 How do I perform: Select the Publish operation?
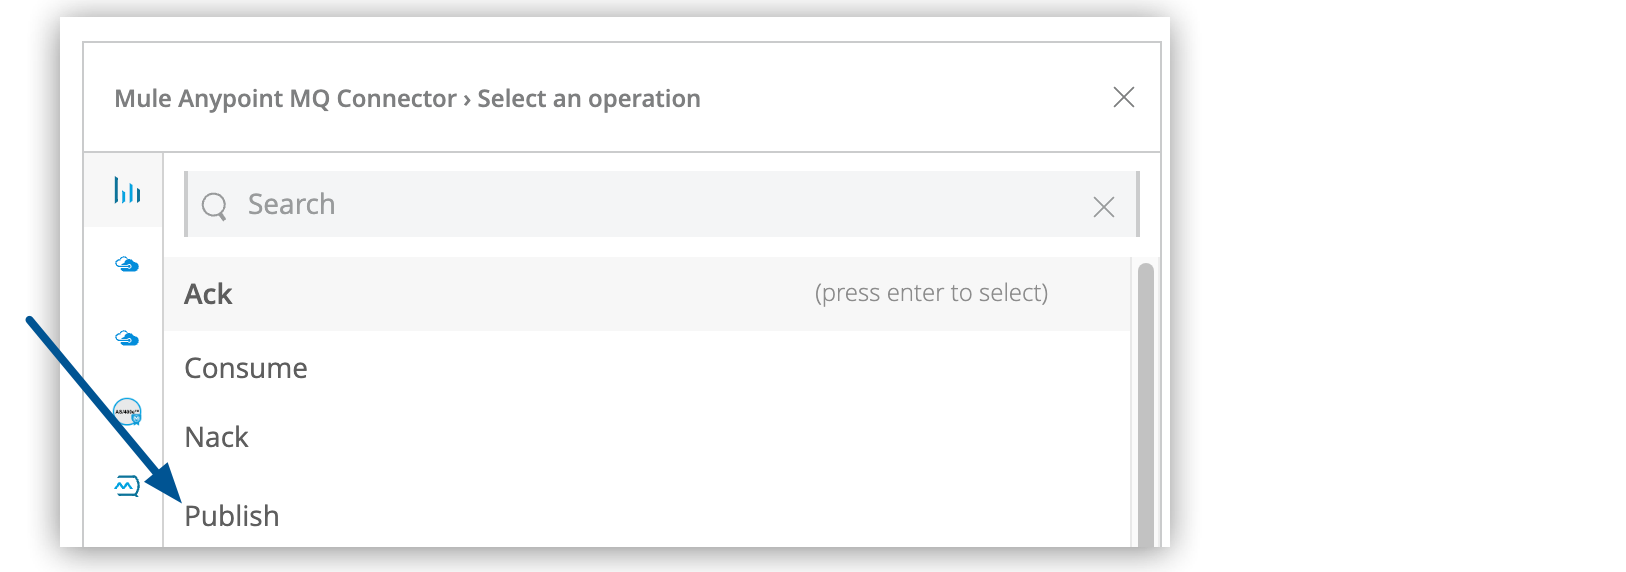232,516
